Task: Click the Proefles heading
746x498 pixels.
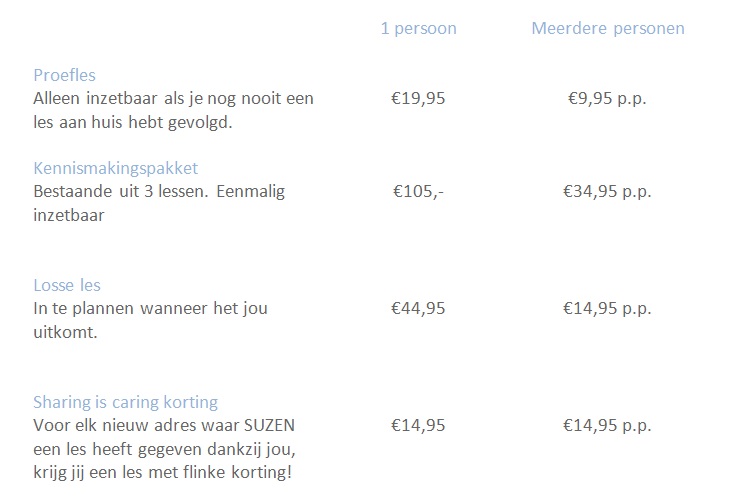Action: point(64,75)
